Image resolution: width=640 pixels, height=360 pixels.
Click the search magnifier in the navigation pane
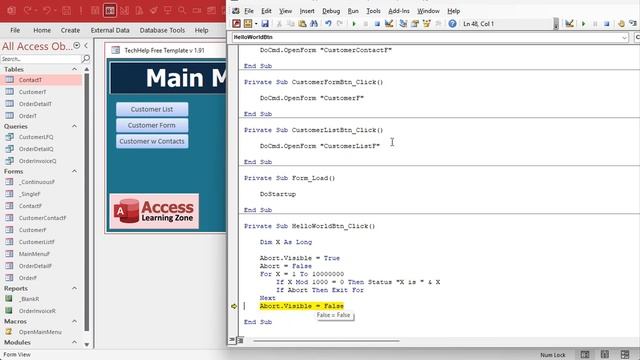86,59
